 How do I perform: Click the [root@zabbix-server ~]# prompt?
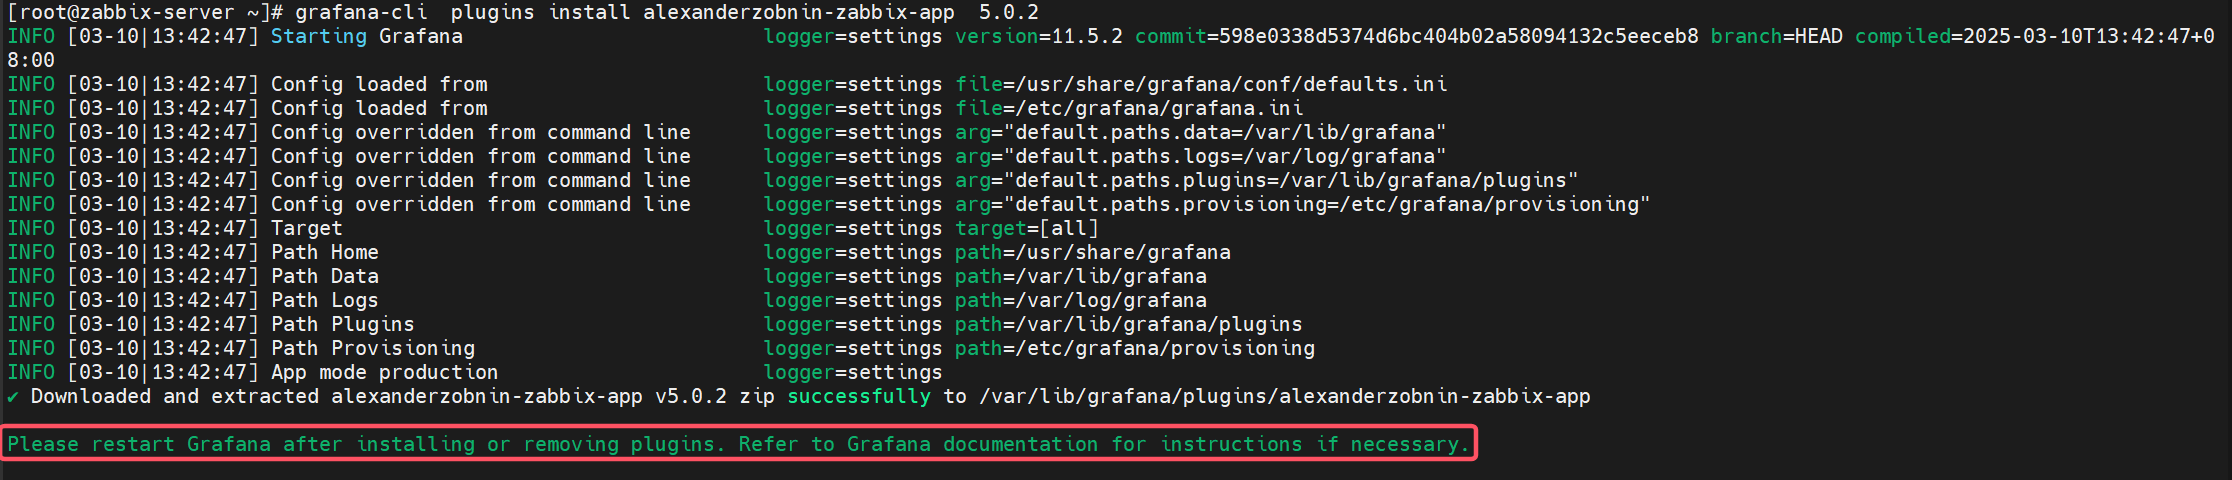pos(145,13)
